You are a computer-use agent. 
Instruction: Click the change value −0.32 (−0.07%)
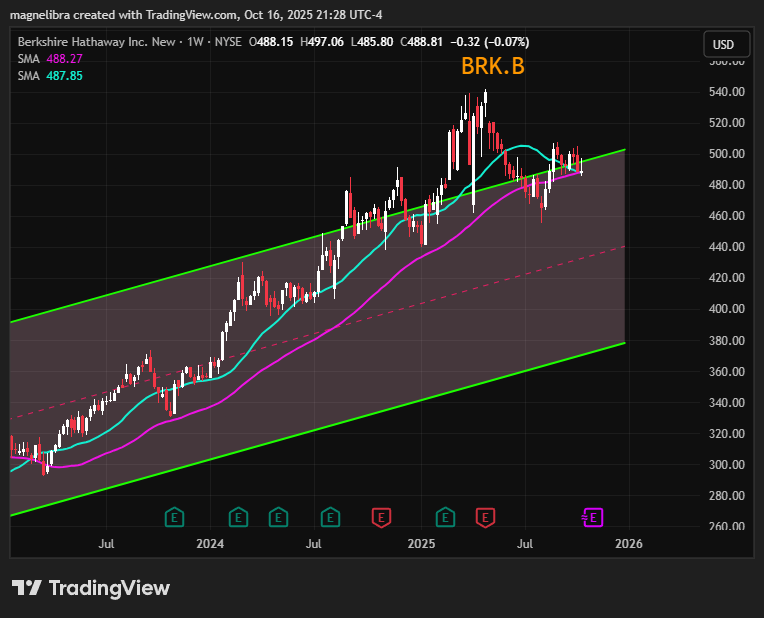point(490,42)
